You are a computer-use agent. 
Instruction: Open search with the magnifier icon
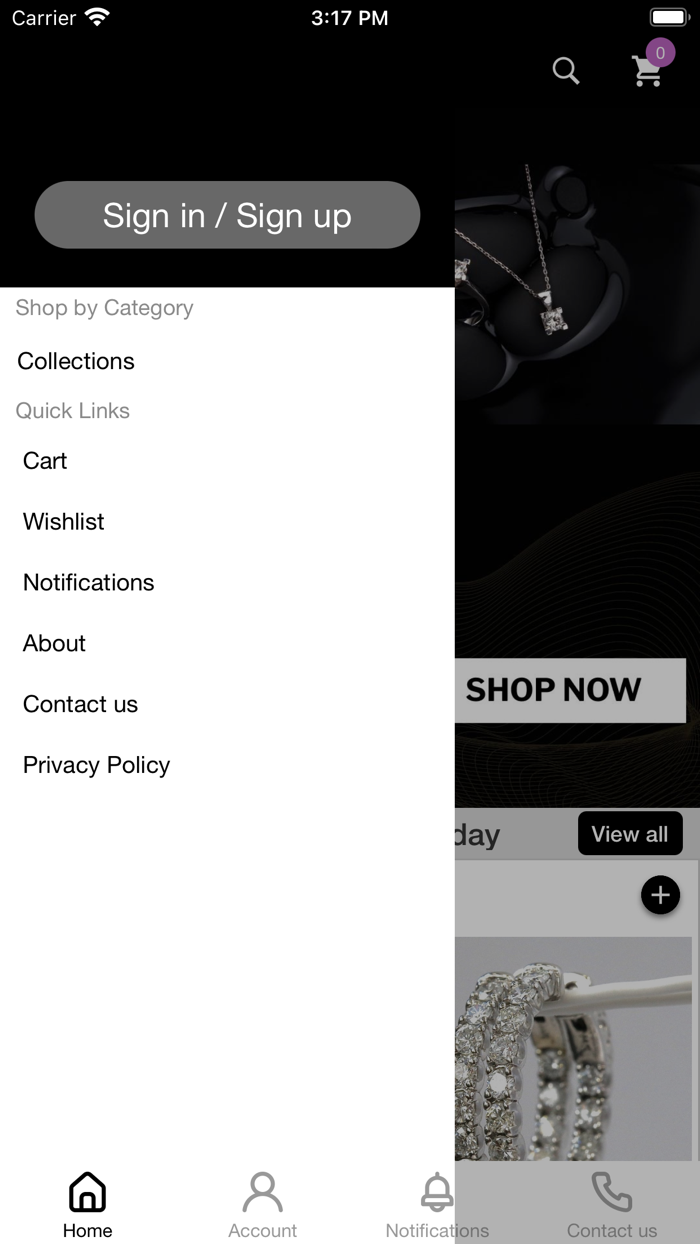click(x=566, y=71)
